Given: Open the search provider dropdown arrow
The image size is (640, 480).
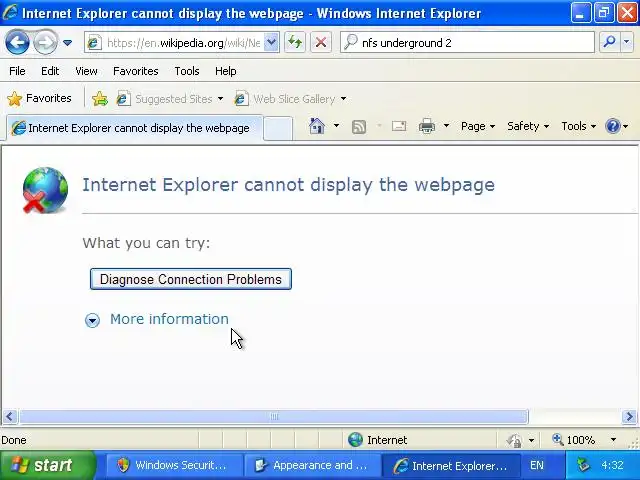Looking at the screenshot, I should (627, 42).
